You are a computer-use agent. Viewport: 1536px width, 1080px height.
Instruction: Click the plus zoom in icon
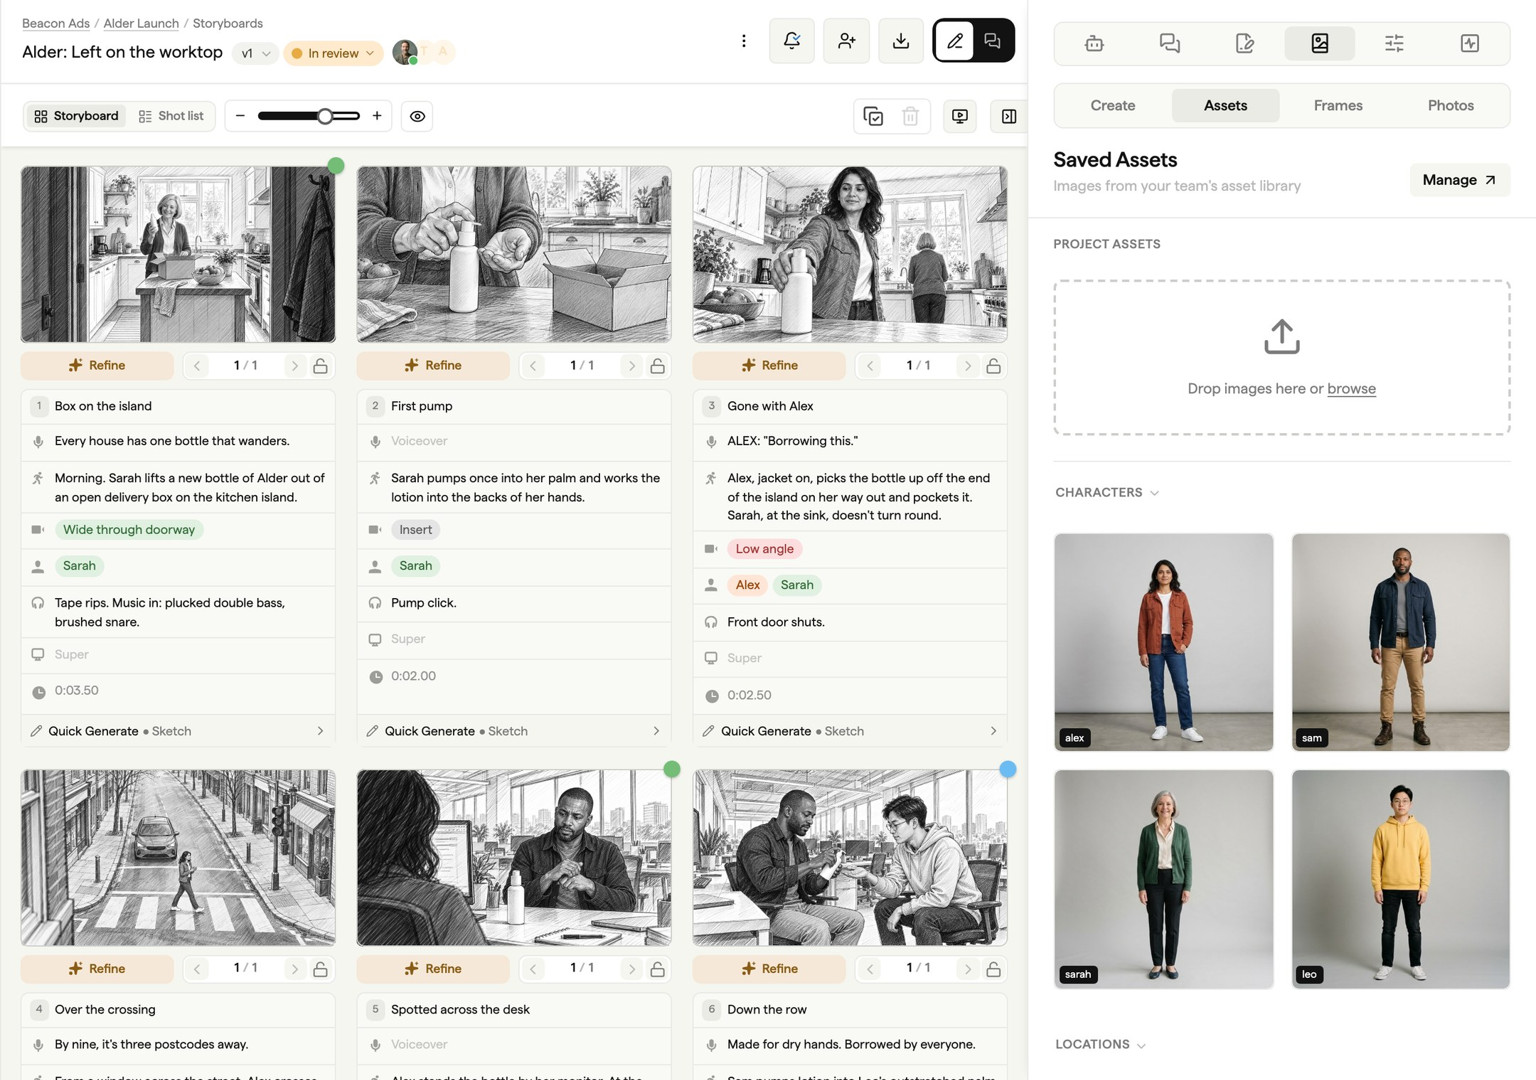click(x=377, y=116)
